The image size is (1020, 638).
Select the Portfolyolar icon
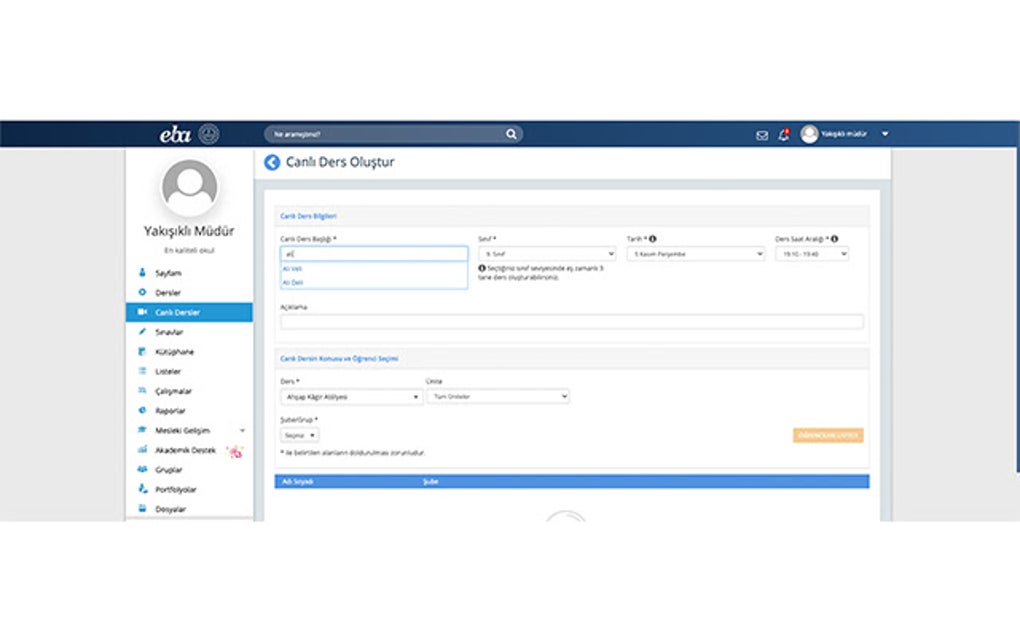click(143, 489)
